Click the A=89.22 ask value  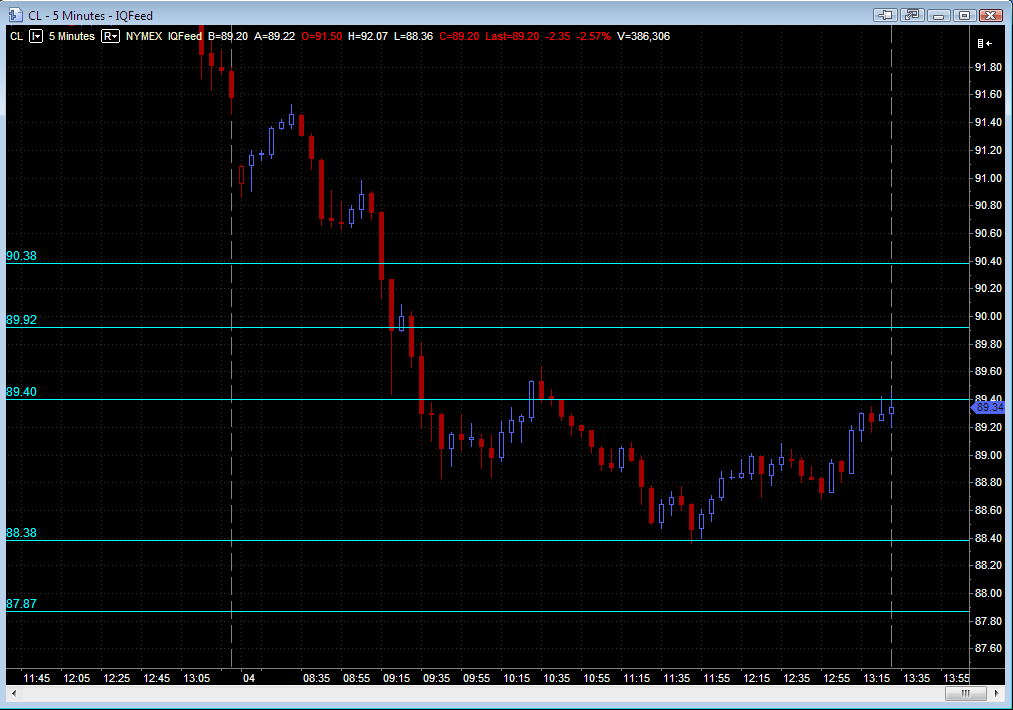click(x=275, y=36)
